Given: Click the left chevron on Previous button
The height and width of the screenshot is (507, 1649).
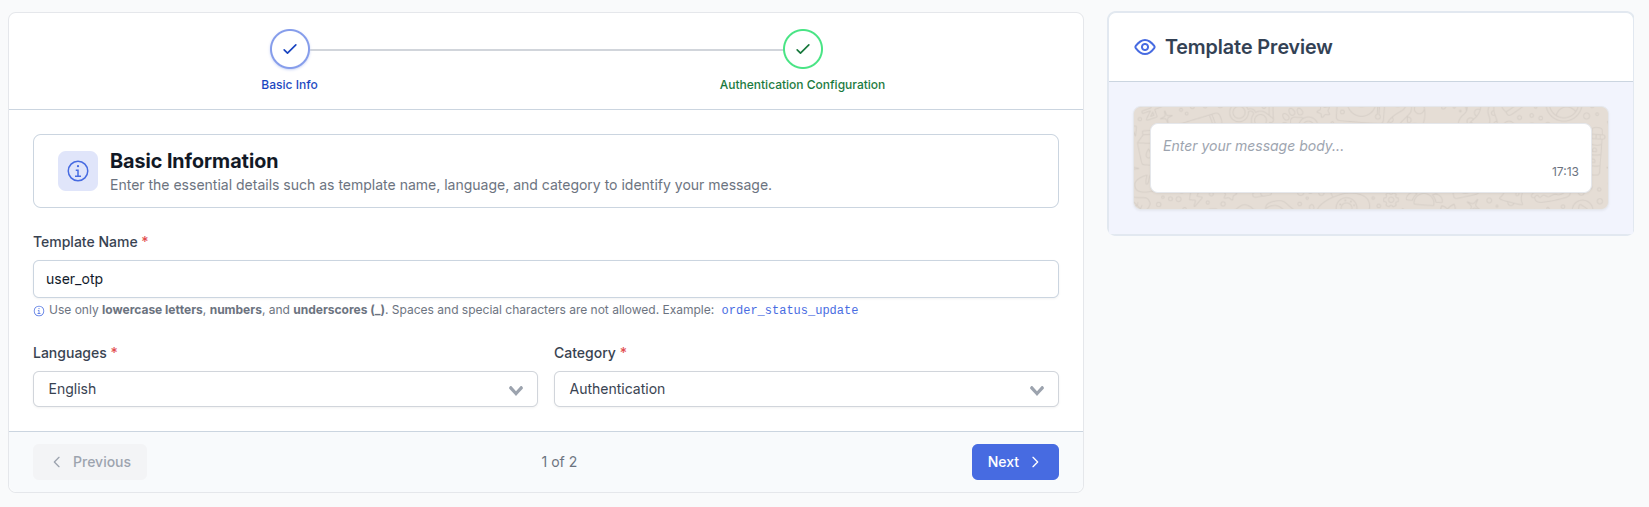Looking at the screenshot, I should click(57, 462).
